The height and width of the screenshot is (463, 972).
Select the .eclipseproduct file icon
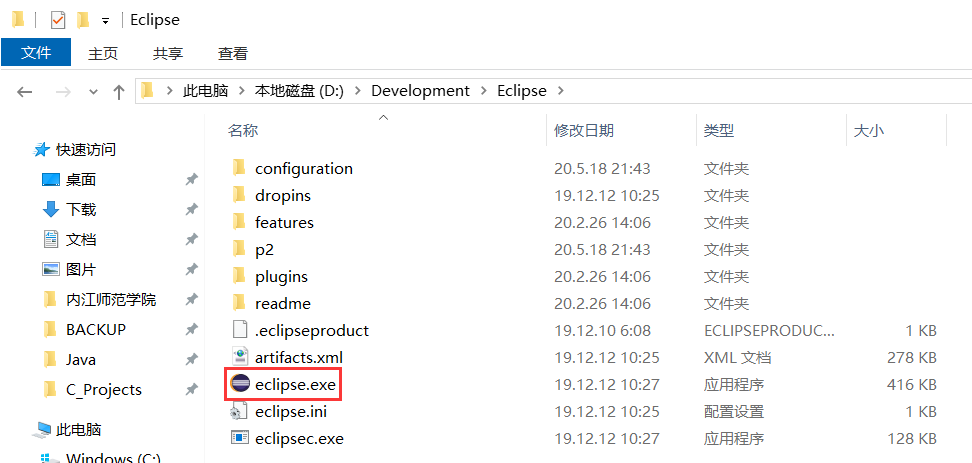[239, 330]
